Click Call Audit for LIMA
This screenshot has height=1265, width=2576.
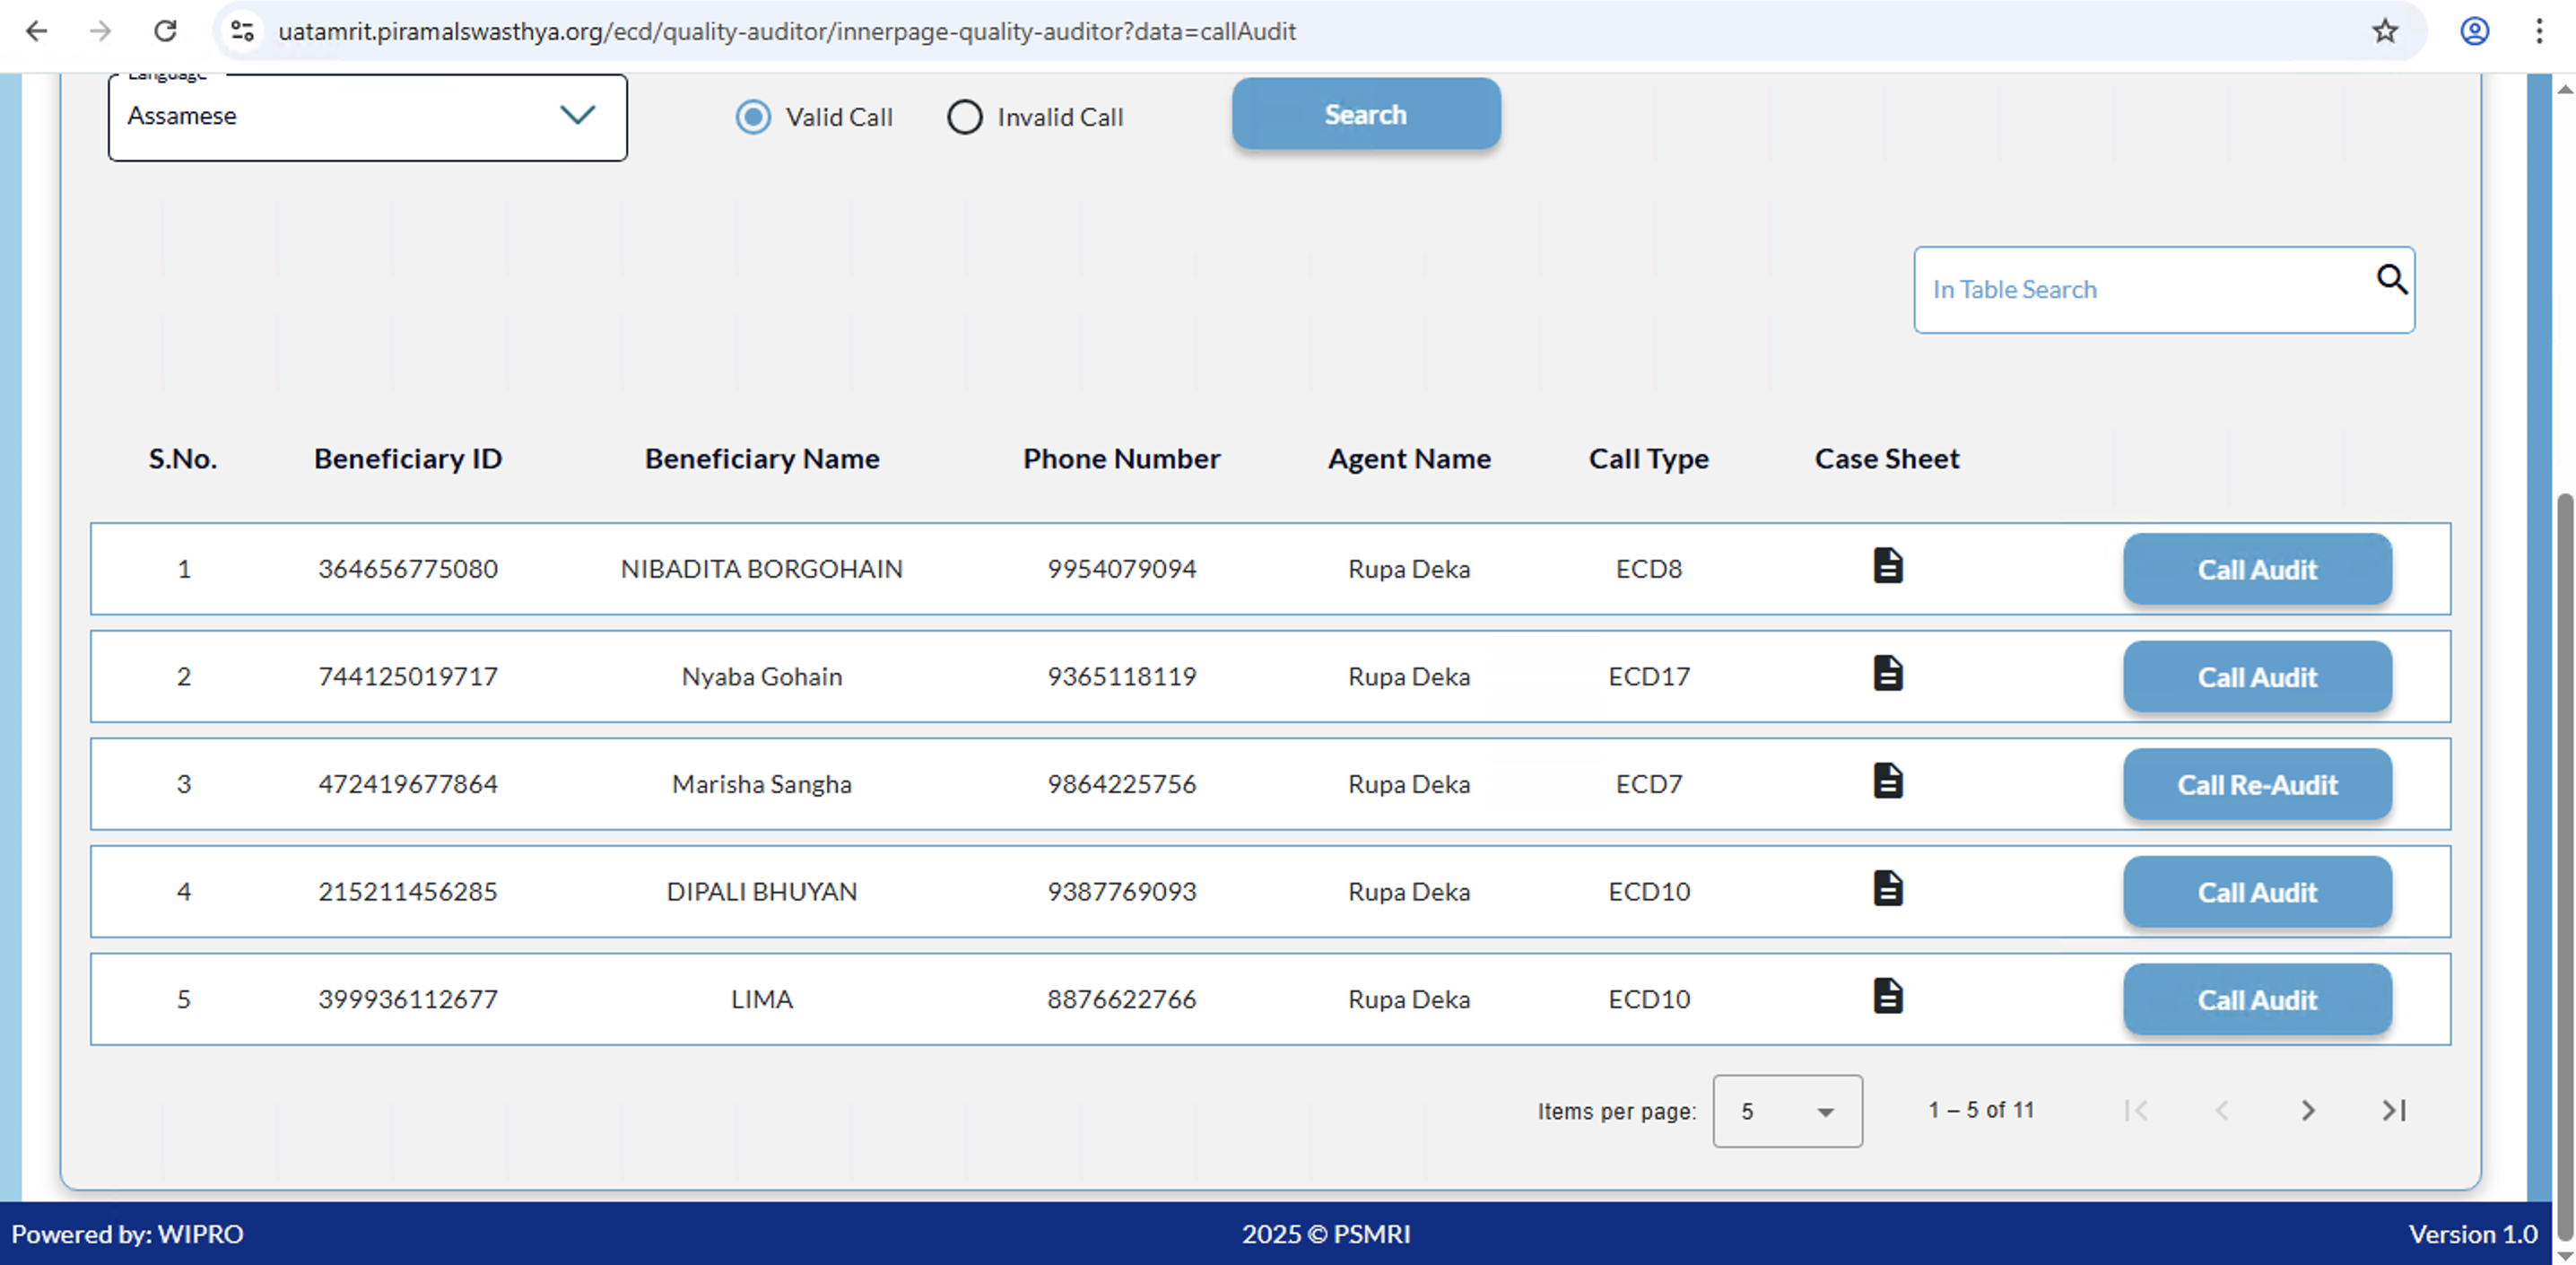click(2257, 1000)
